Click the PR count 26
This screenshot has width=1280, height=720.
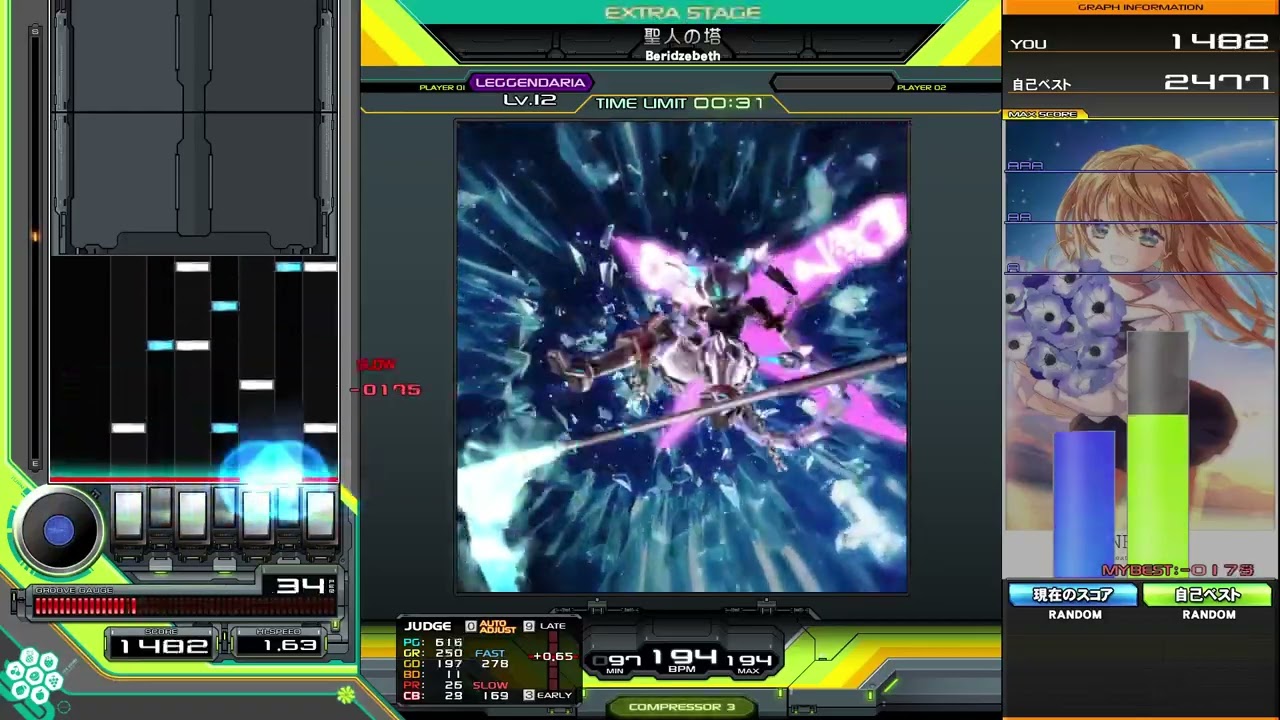453,686
